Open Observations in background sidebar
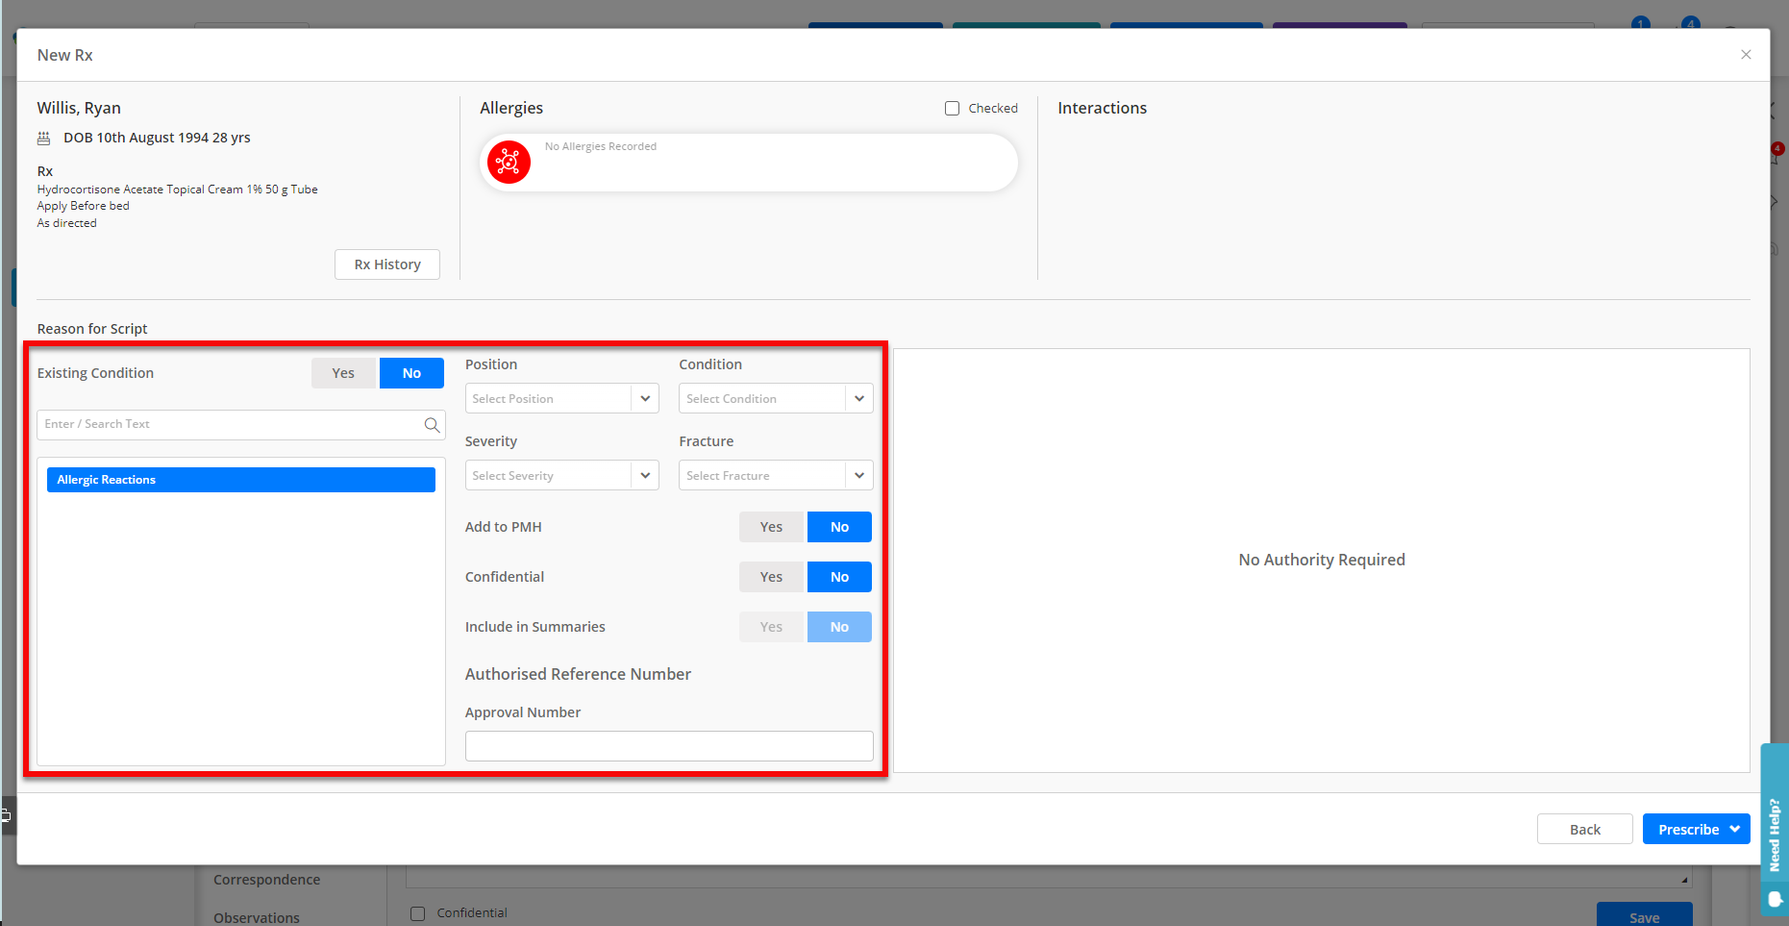This screenshot has height=926, width=1789. coord(257,917)
